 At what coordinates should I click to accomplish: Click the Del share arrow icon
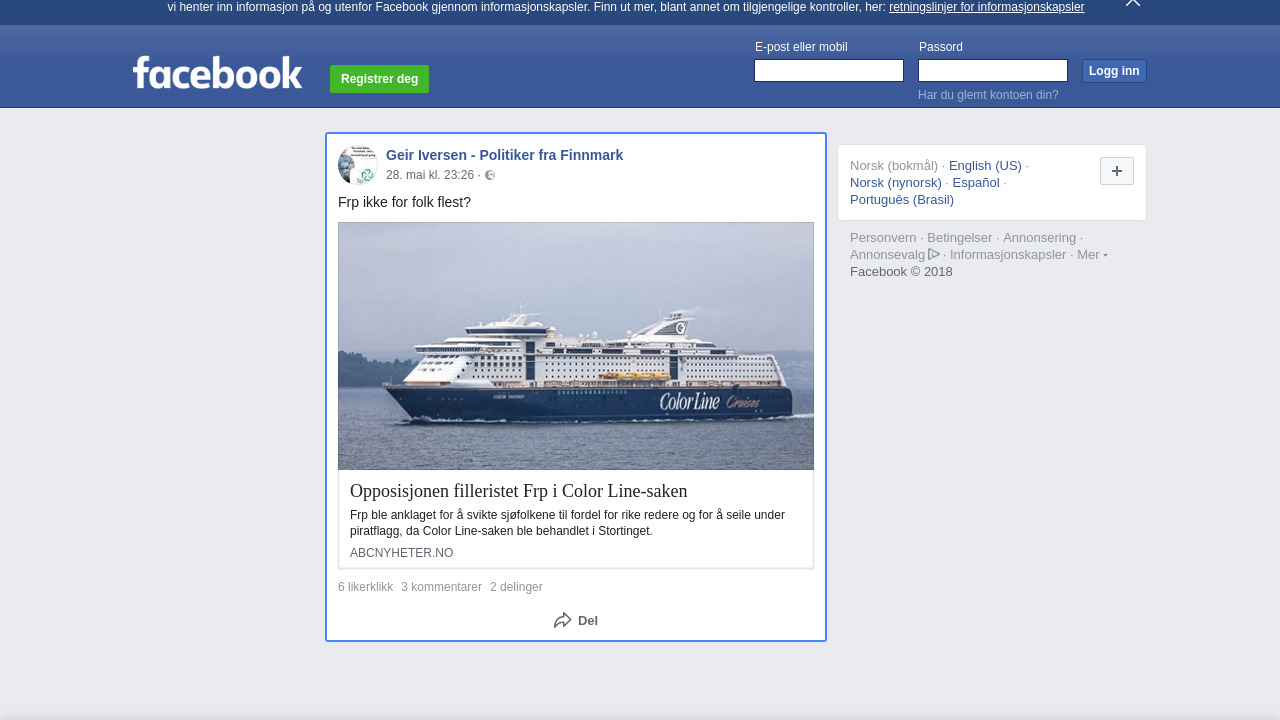pos(563,620)
